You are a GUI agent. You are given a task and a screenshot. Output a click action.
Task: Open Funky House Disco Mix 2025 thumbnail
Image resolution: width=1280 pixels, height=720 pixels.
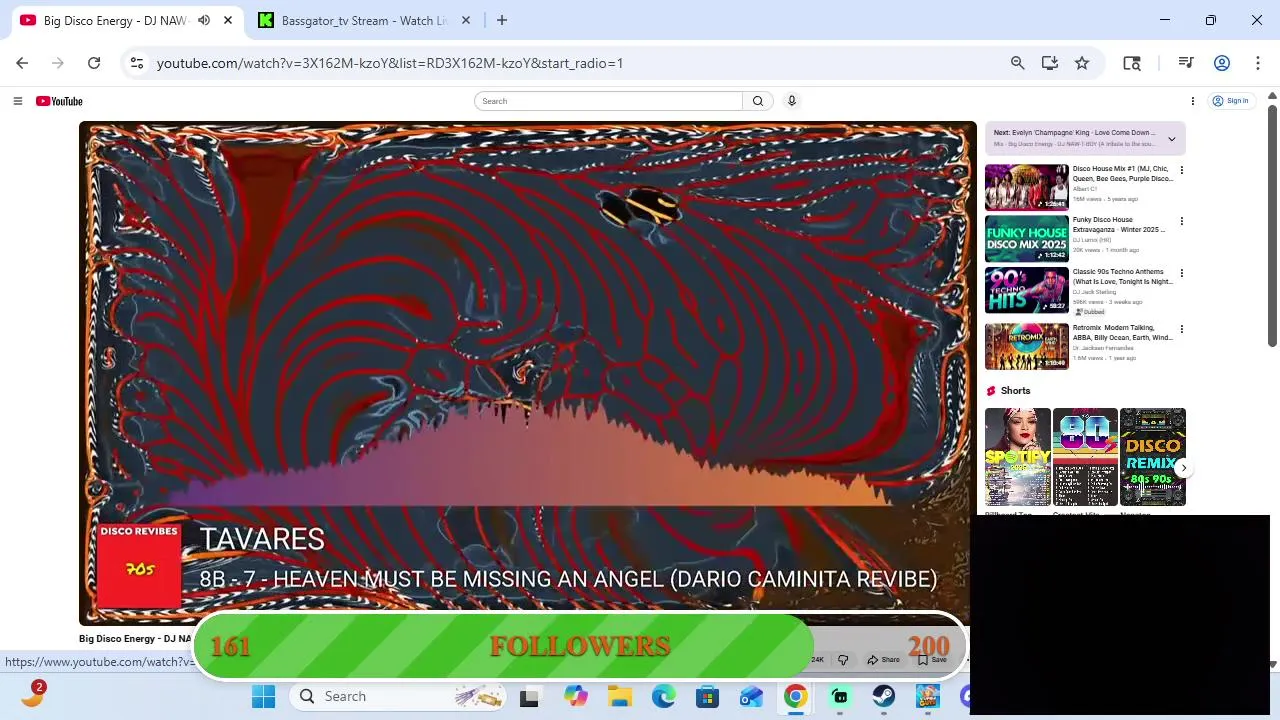(x=1026, y=239)
